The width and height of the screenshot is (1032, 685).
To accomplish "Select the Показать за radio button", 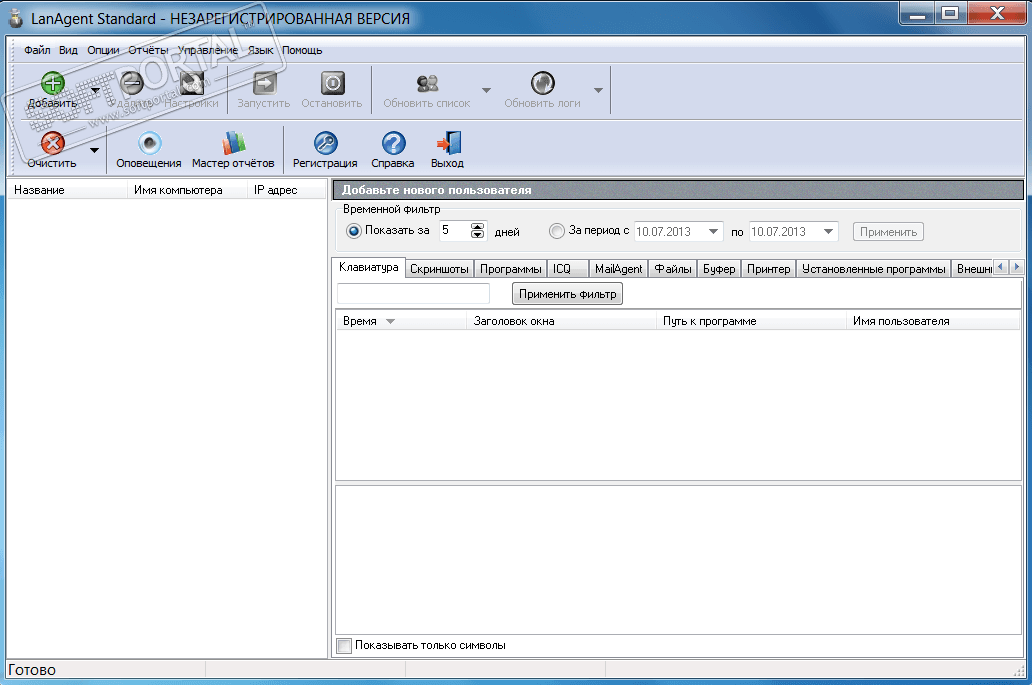I will (x=353, y=231).
